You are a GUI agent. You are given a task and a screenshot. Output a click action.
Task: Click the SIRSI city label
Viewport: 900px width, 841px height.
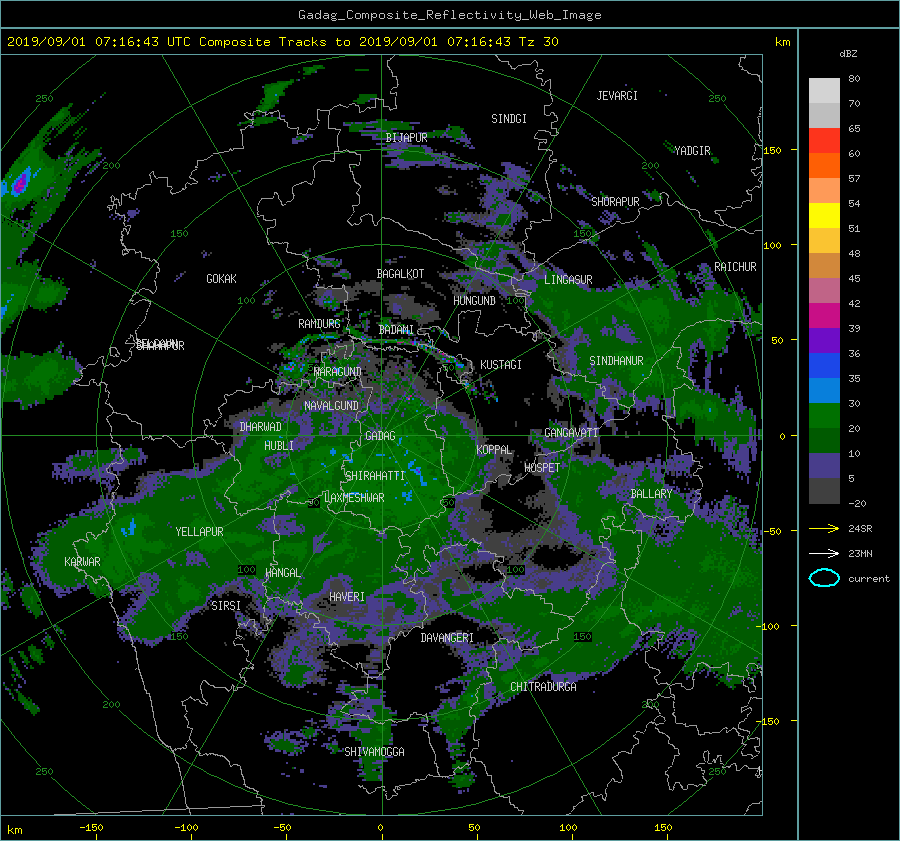pyautogui.click(x=226, y=606)
